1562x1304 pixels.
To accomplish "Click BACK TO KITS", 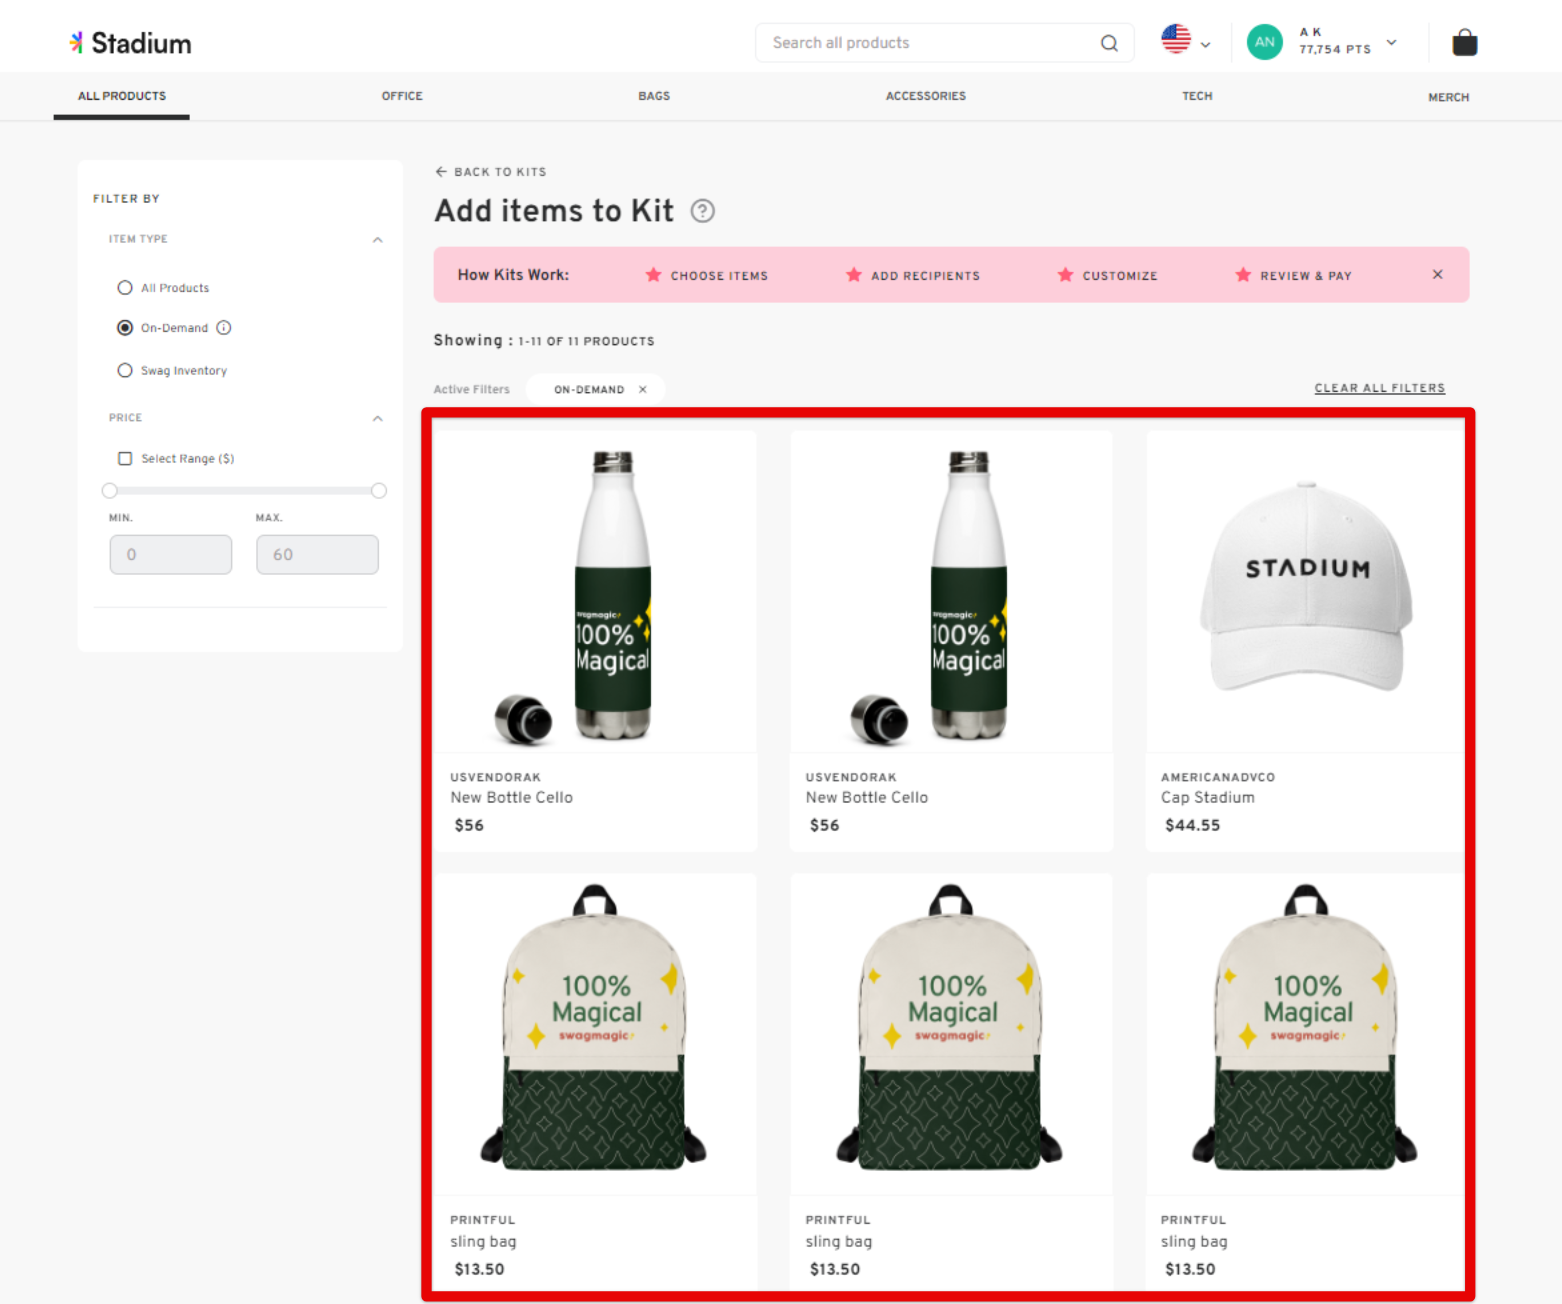I will [490, 171].
